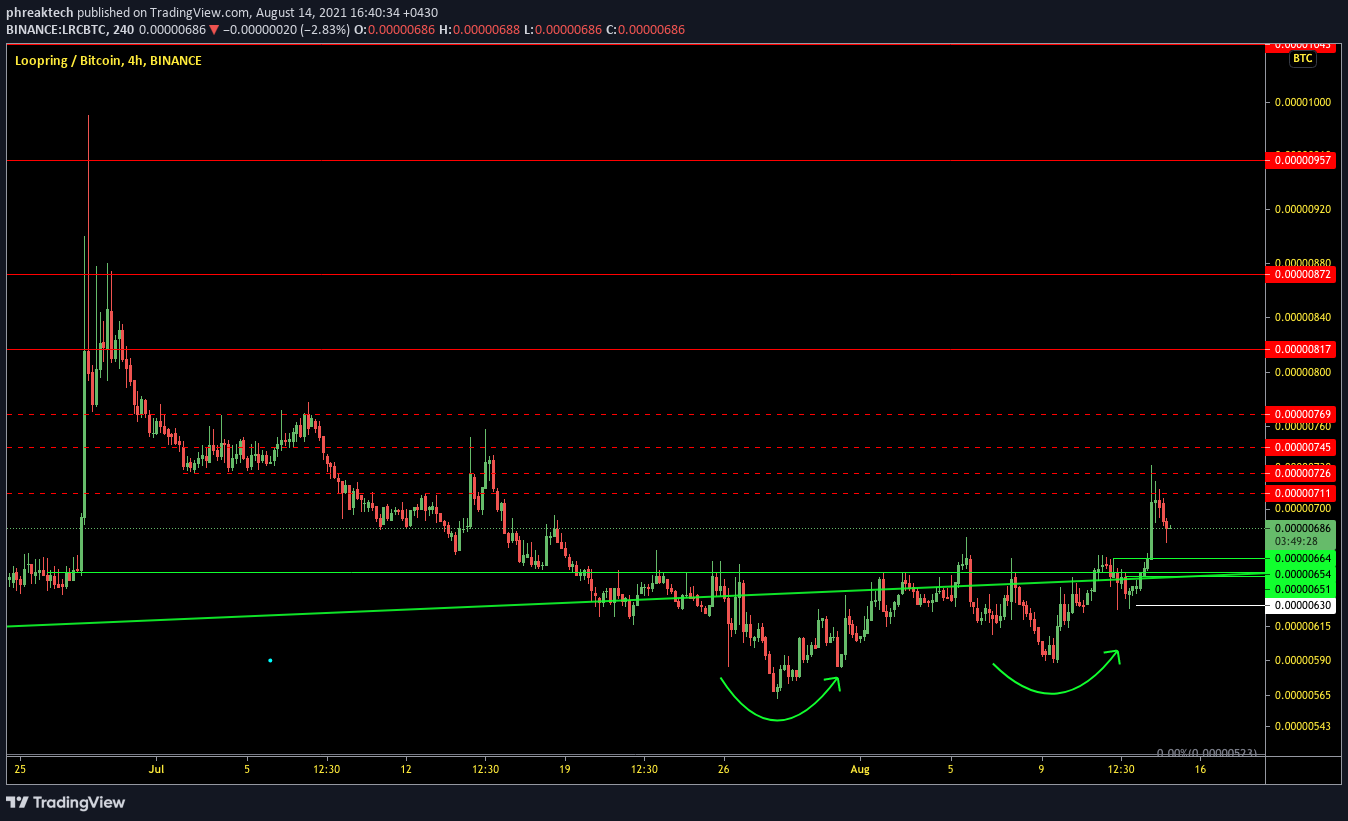Screen dimensions: 1348x821
Task: Click the cyan dot marker on chart
Action: [270, 660]
